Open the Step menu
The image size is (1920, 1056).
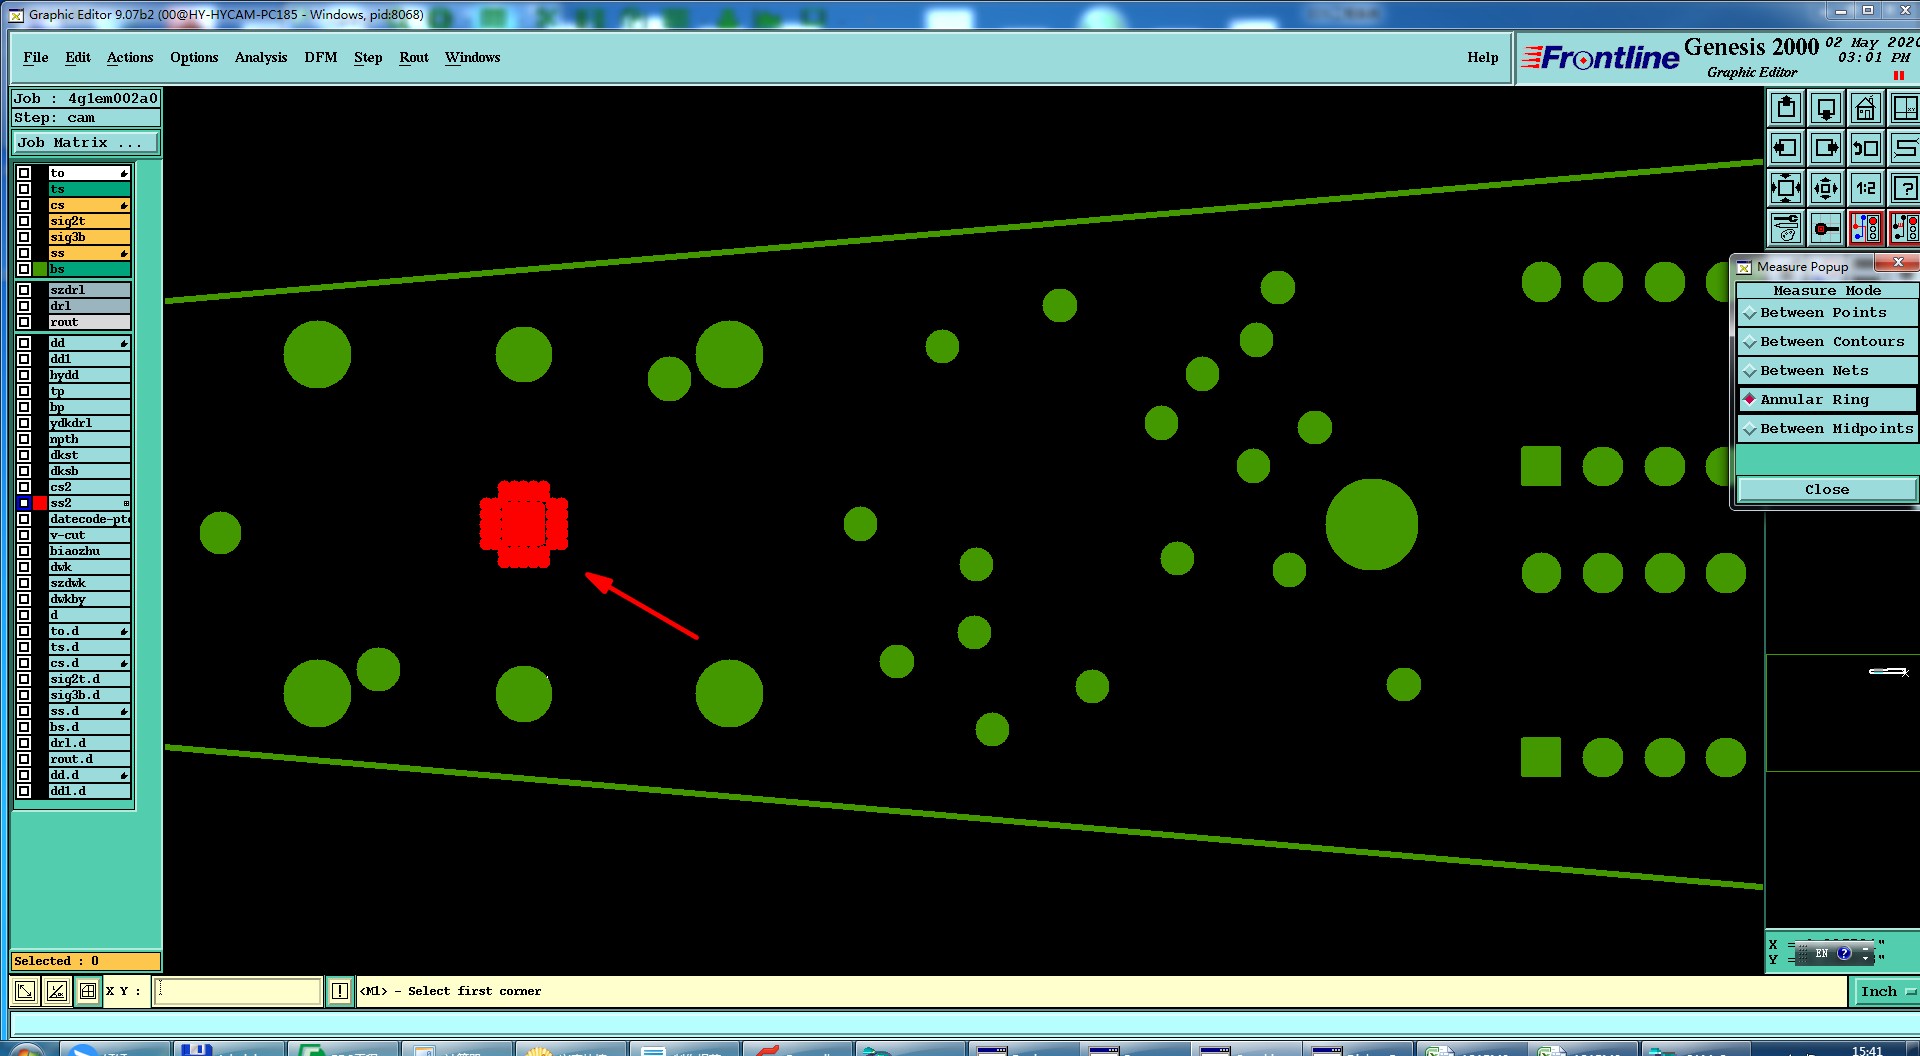point(368,58)
